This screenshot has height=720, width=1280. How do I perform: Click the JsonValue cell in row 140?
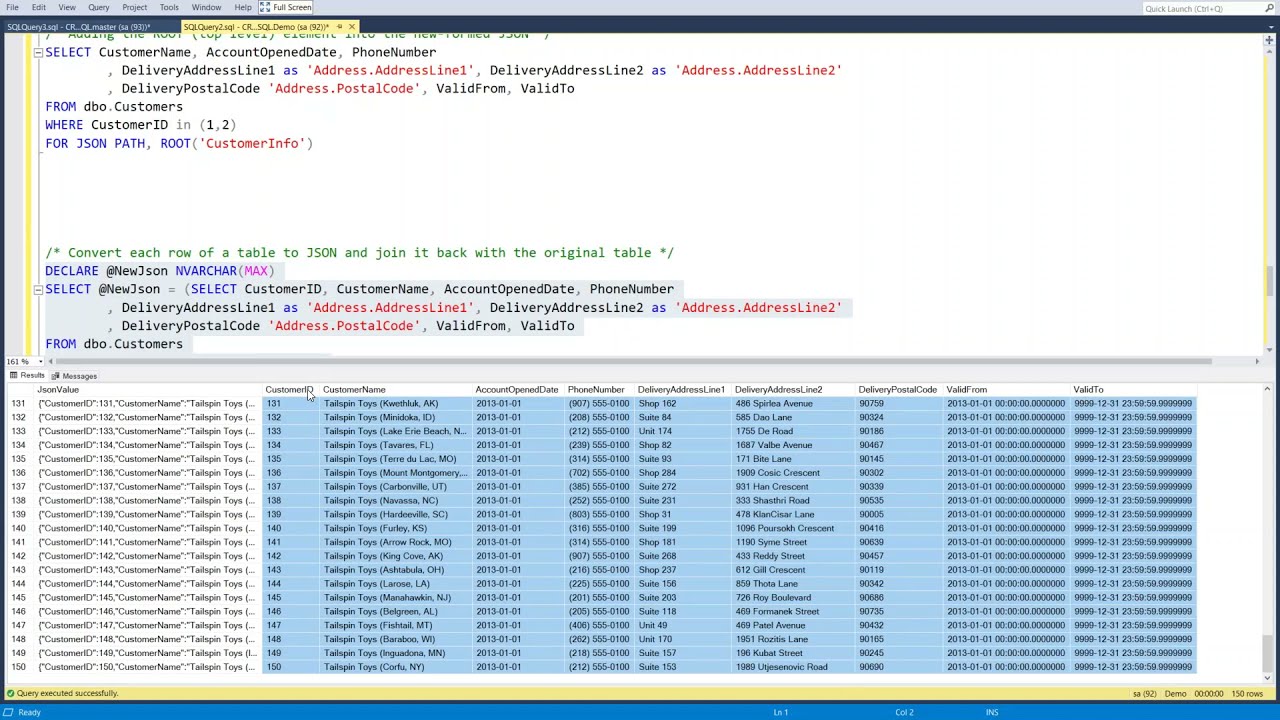tap(147, 528)
